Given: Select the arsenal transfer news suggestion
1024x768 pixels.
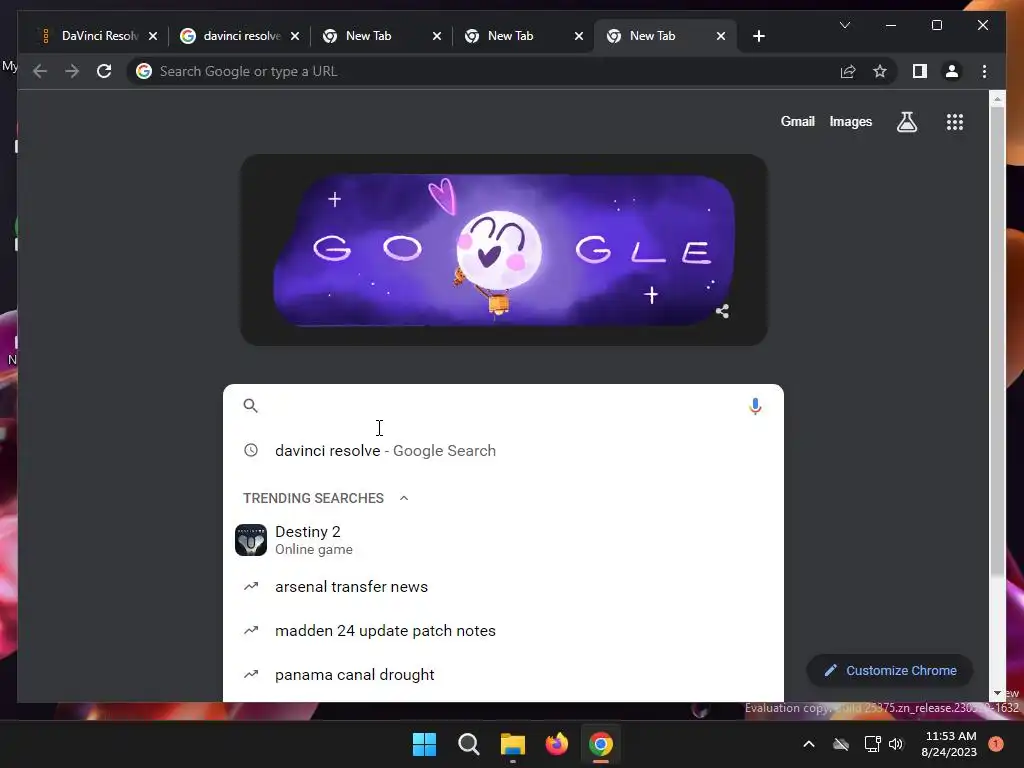Looking at the screenshot, I should 503,586.
